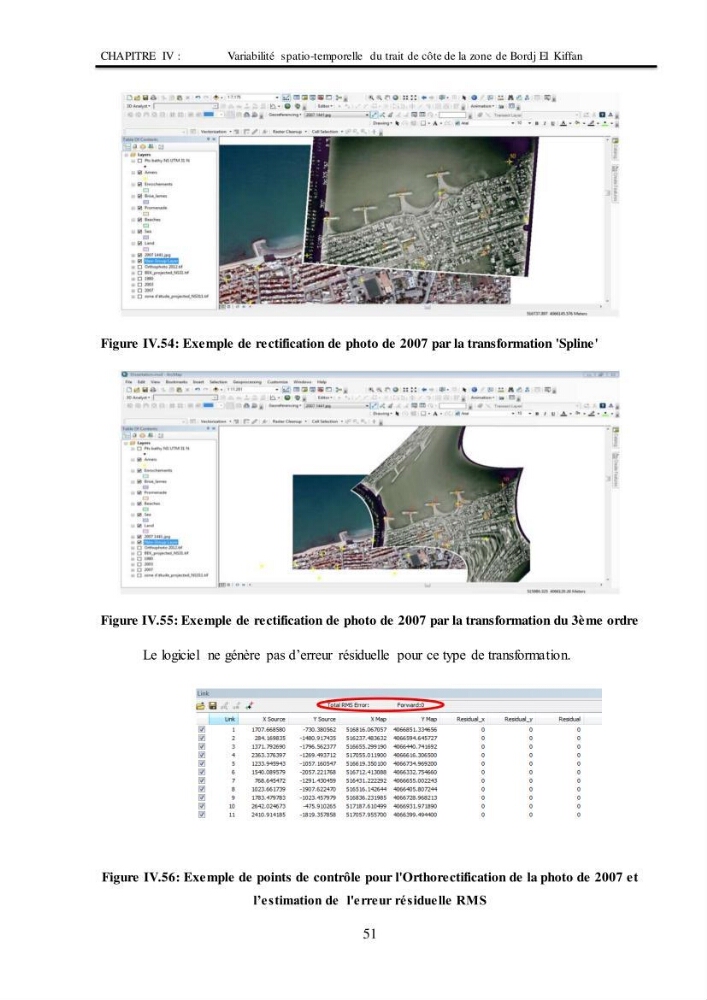Click the Georeferencing layer field showing 2007 1441.jpg in Figure IV.54
Screen dimensions: 707x1000
pyautogui.click(x=337, y=115)
